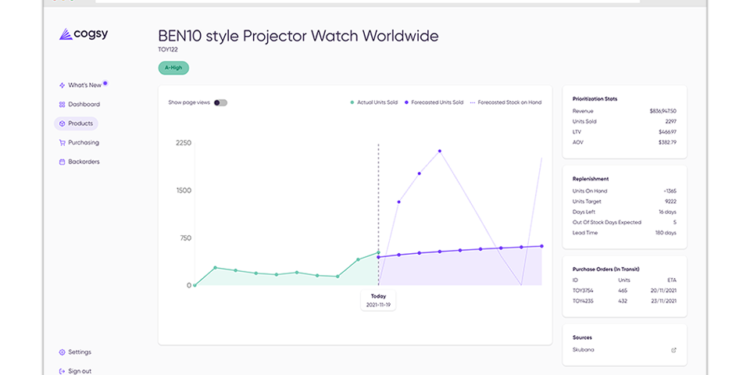Image resolution: width=750 pixels, height=375 pixels.
Task: Open Skubana source external link icon
Action: click(x=674, y=350)
